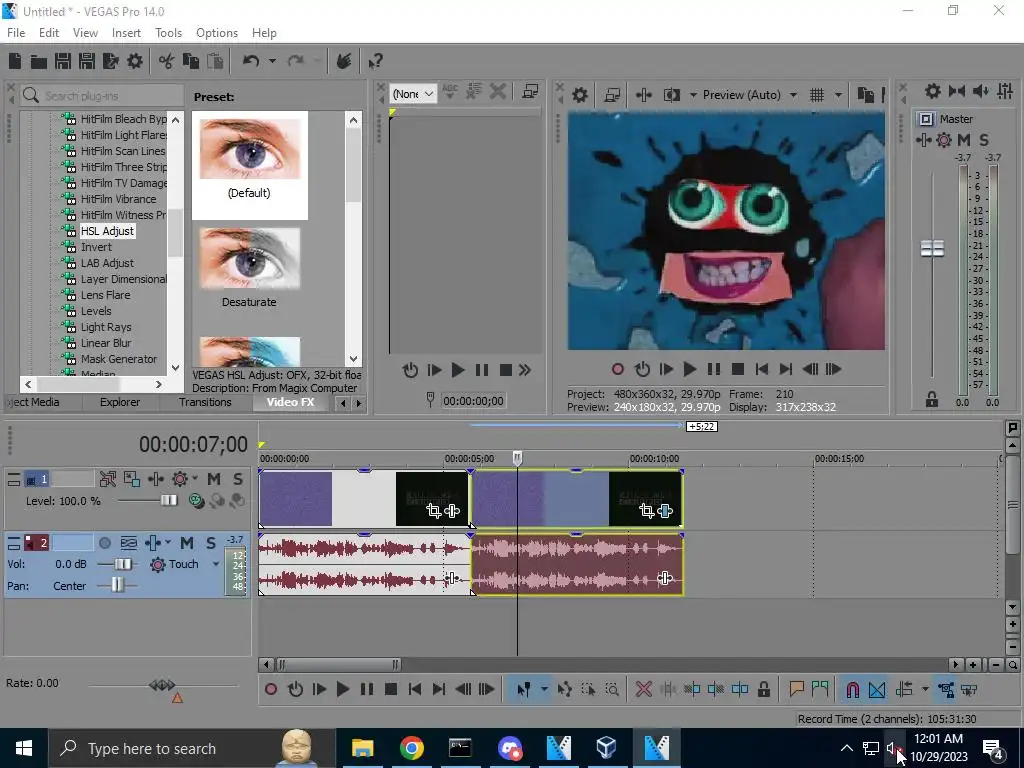This screenshot has height=768, width=1024.
Task: Open the Undo history dropdown arrow
Action: (x=272, y=61)
